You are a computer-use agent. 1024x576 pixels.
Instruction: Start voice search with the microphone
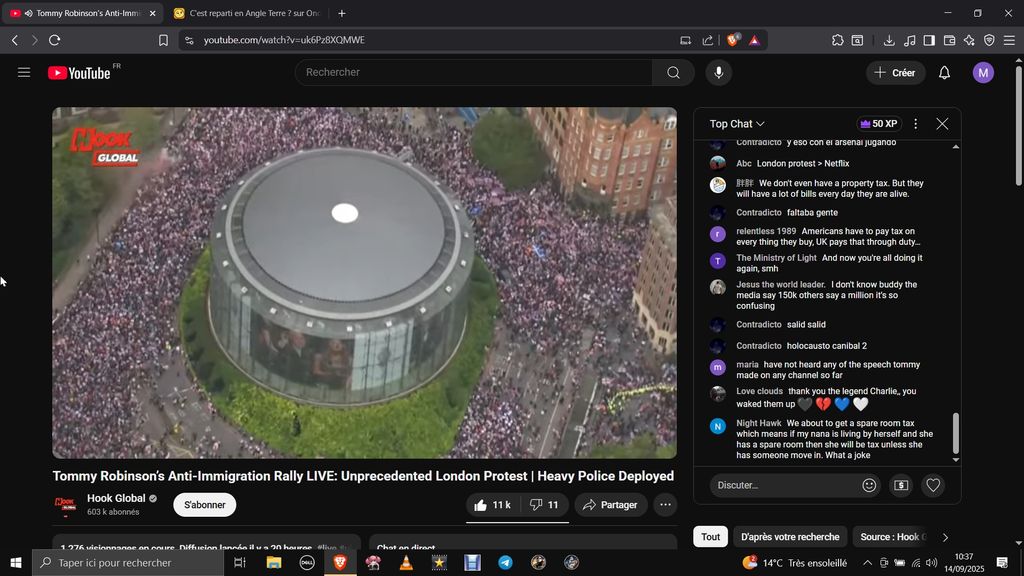point(718,72)
